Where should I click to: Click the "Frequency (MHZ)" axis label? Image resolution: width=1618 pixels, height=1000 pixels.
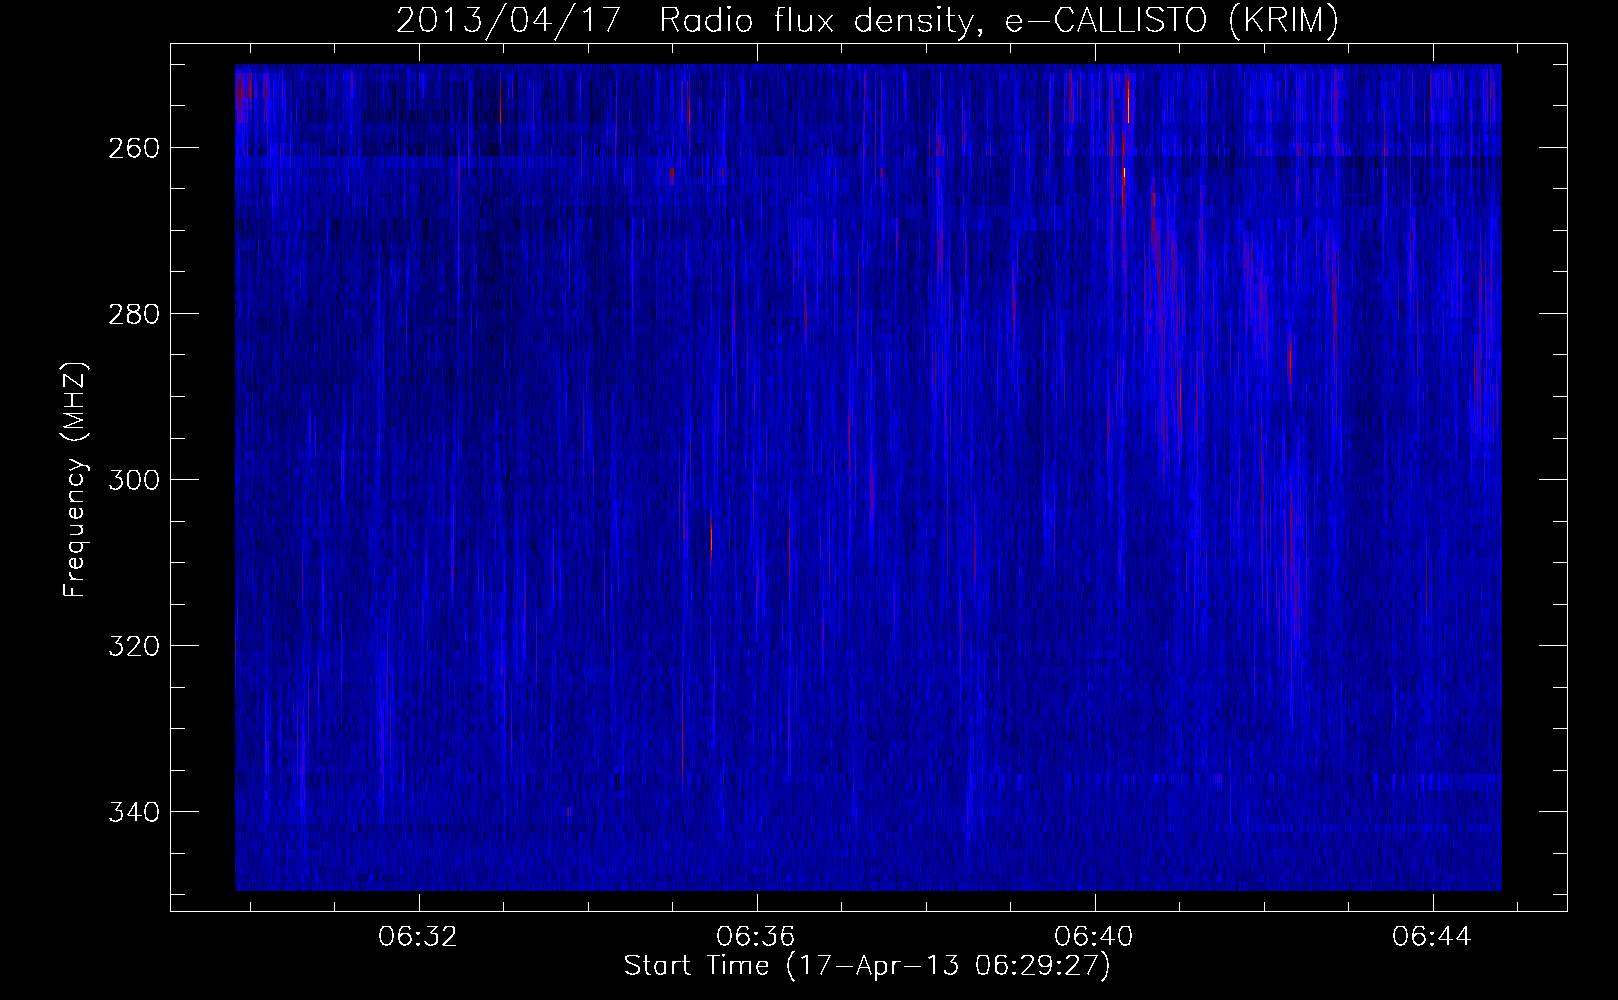[x=75, y=479]
